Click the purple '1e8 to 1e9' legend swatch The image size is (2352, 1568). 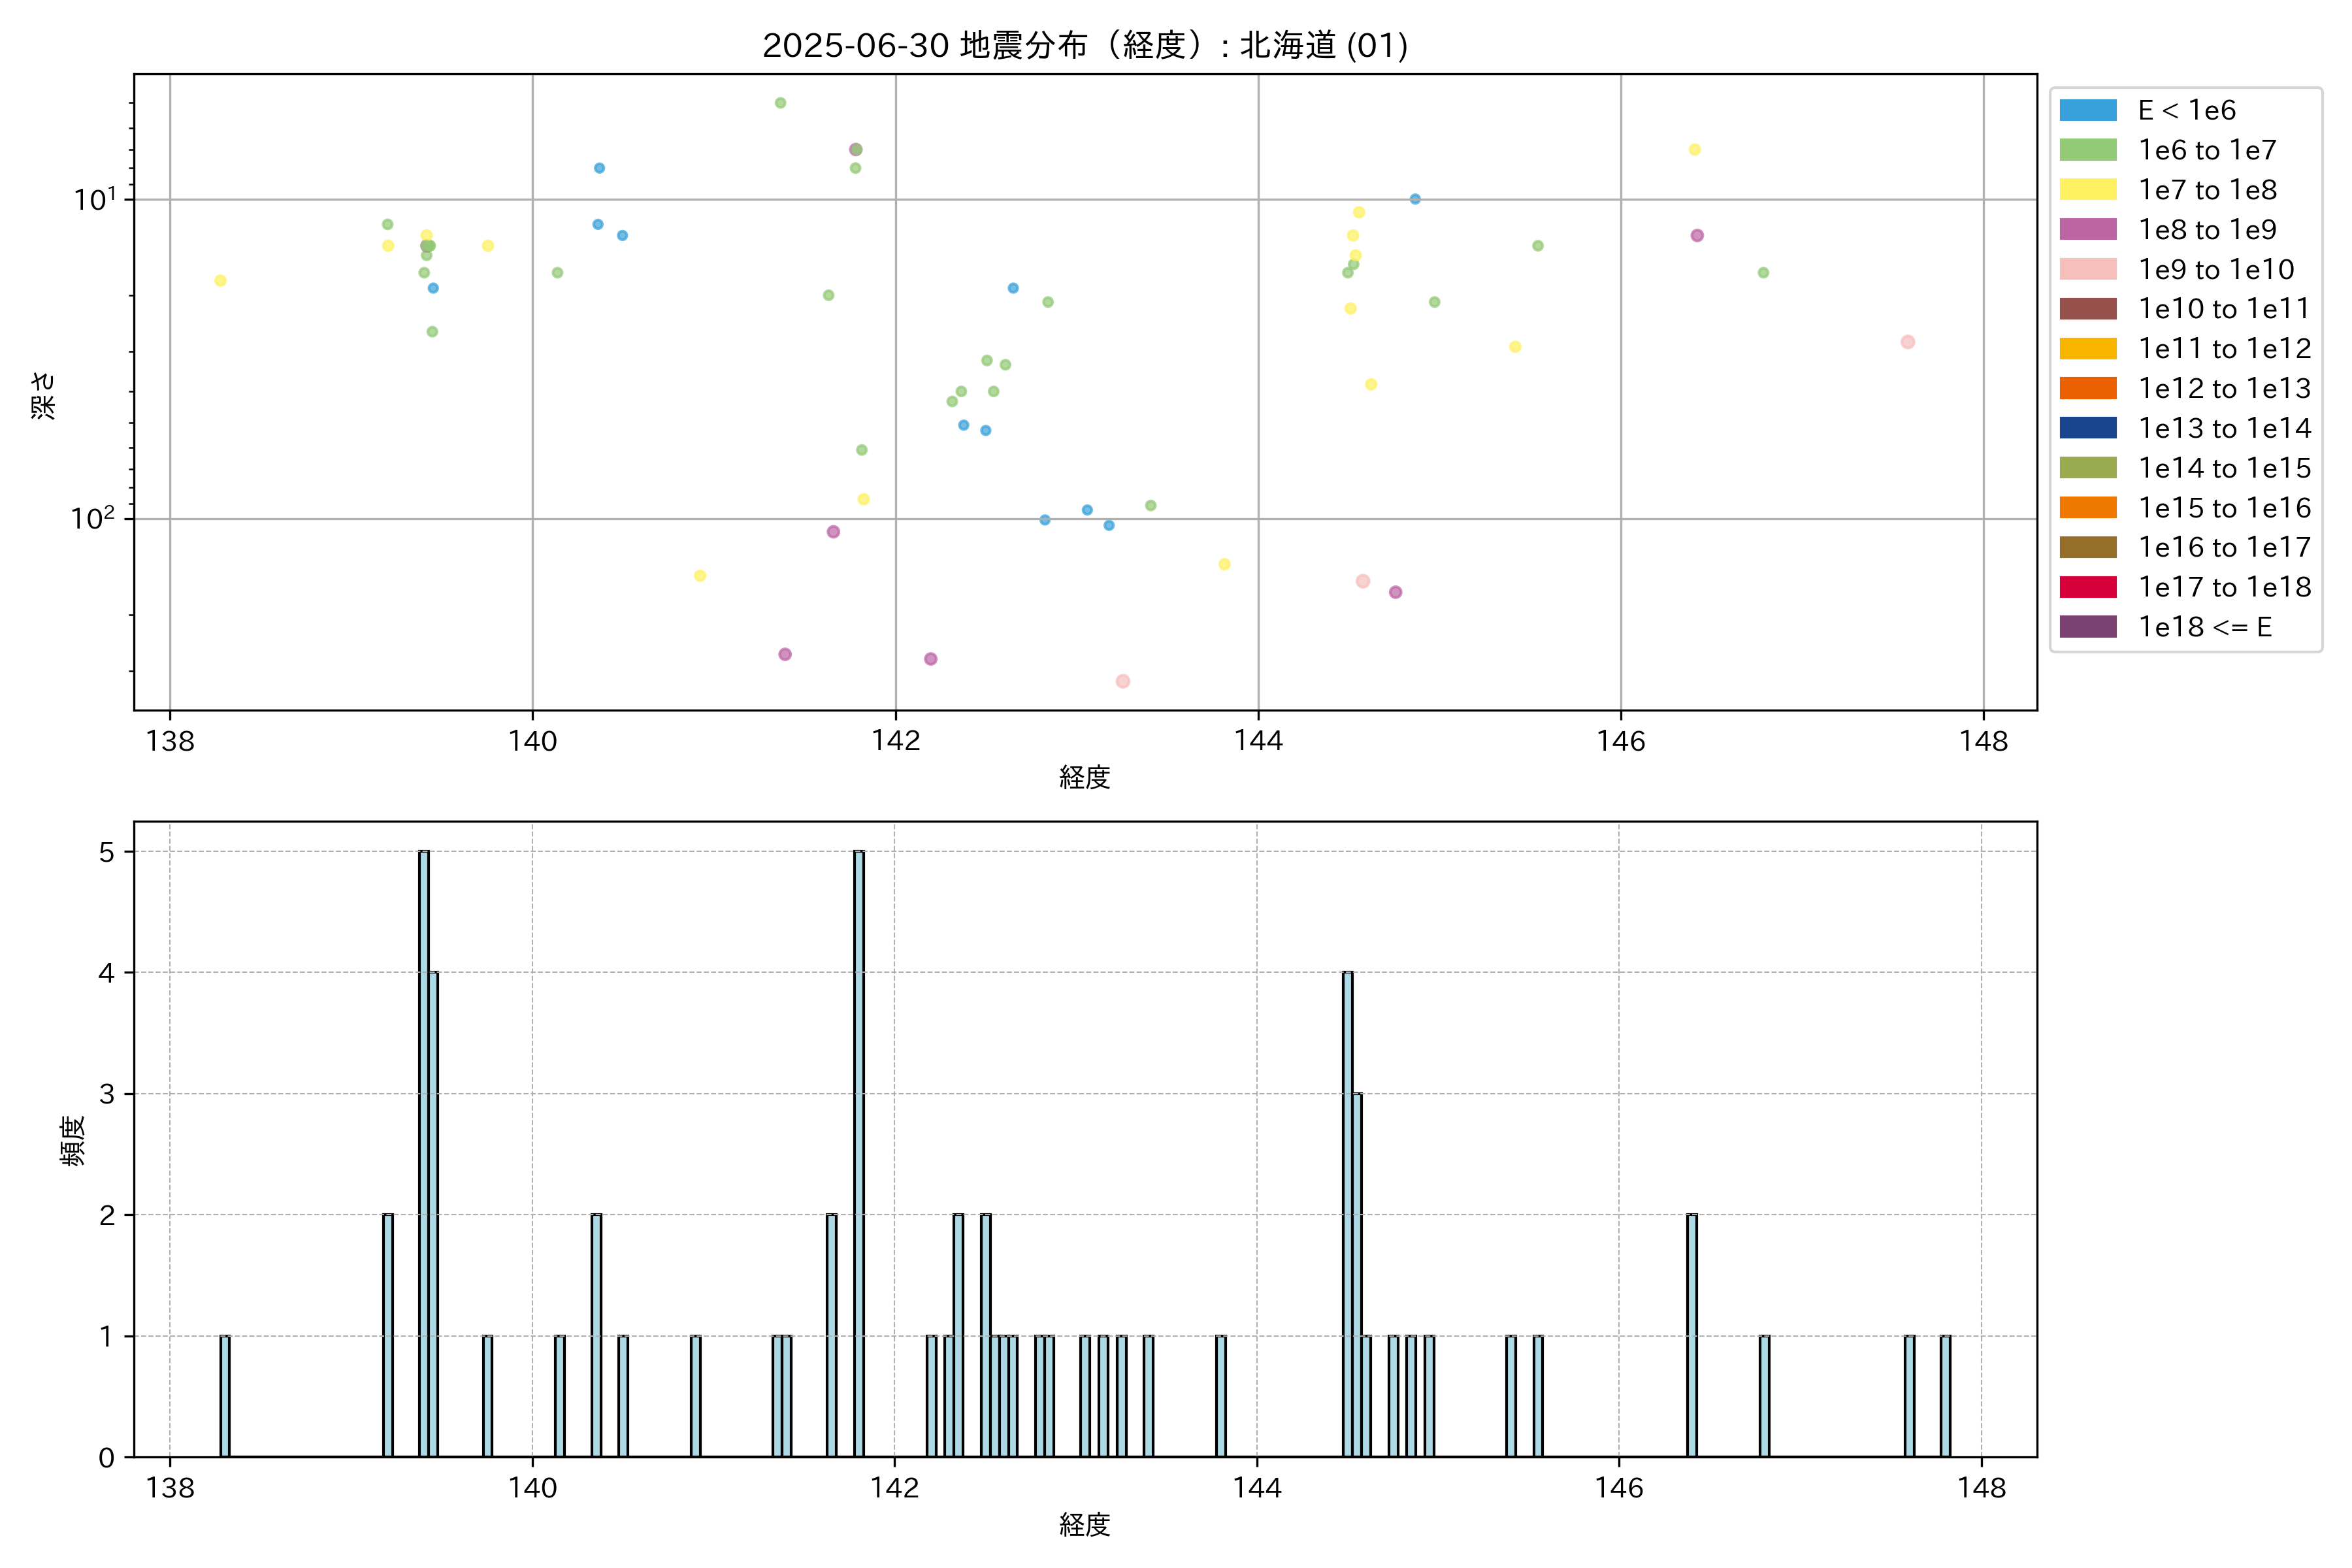2087,230
